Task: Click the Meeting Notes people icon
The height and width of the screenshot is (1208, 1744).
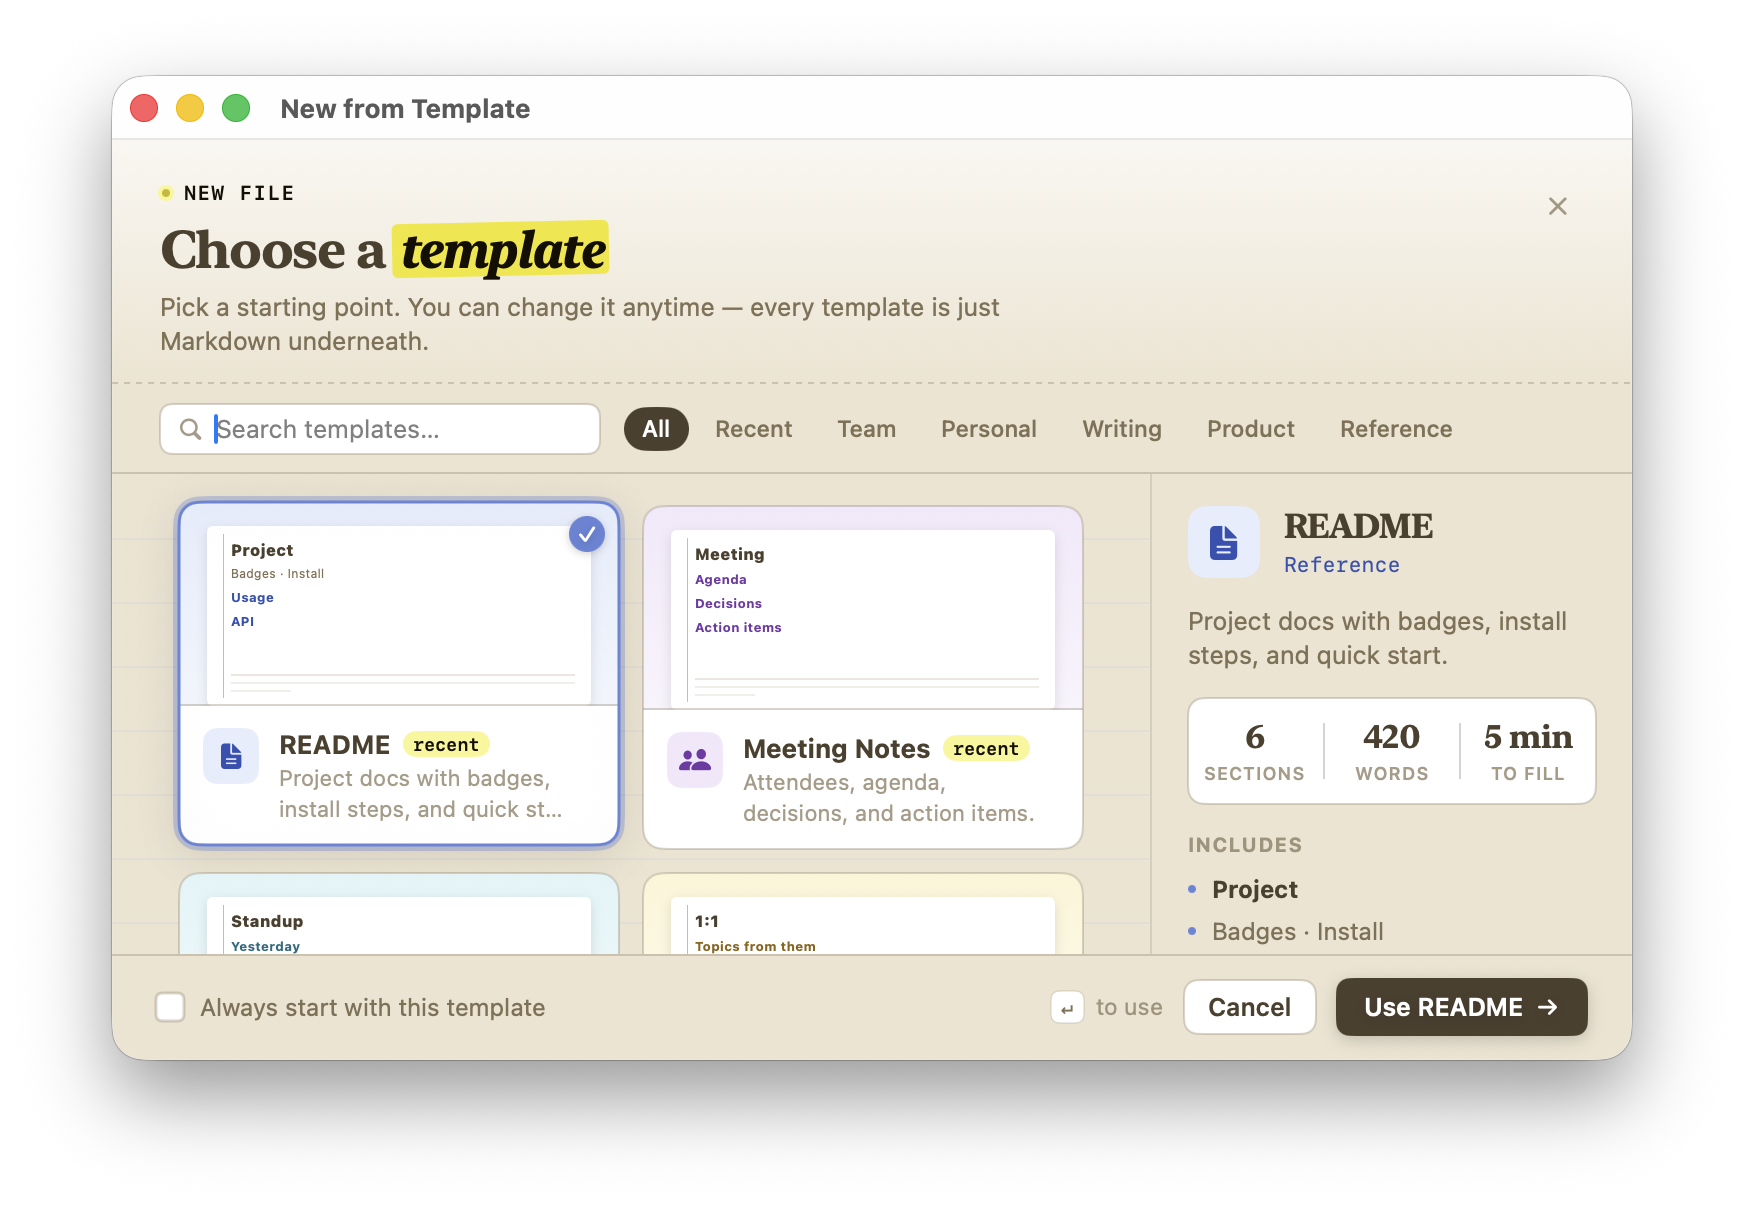Action: [x=695, y=760]
